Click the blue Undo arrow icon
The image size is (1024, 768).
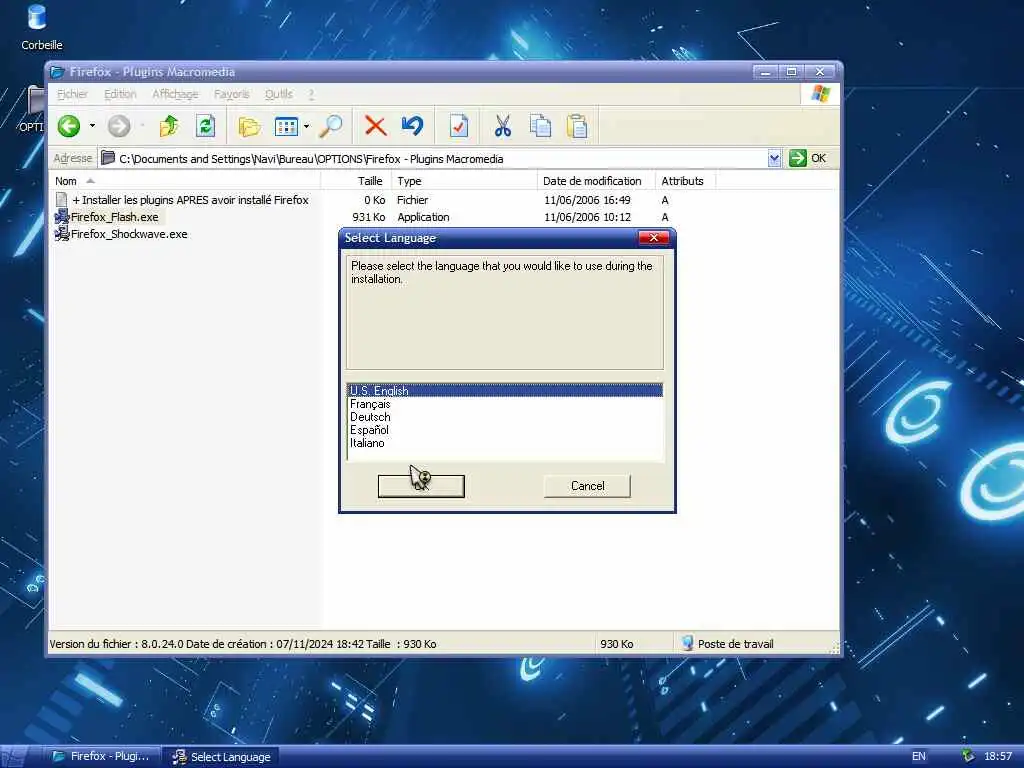tap(413, 125)
